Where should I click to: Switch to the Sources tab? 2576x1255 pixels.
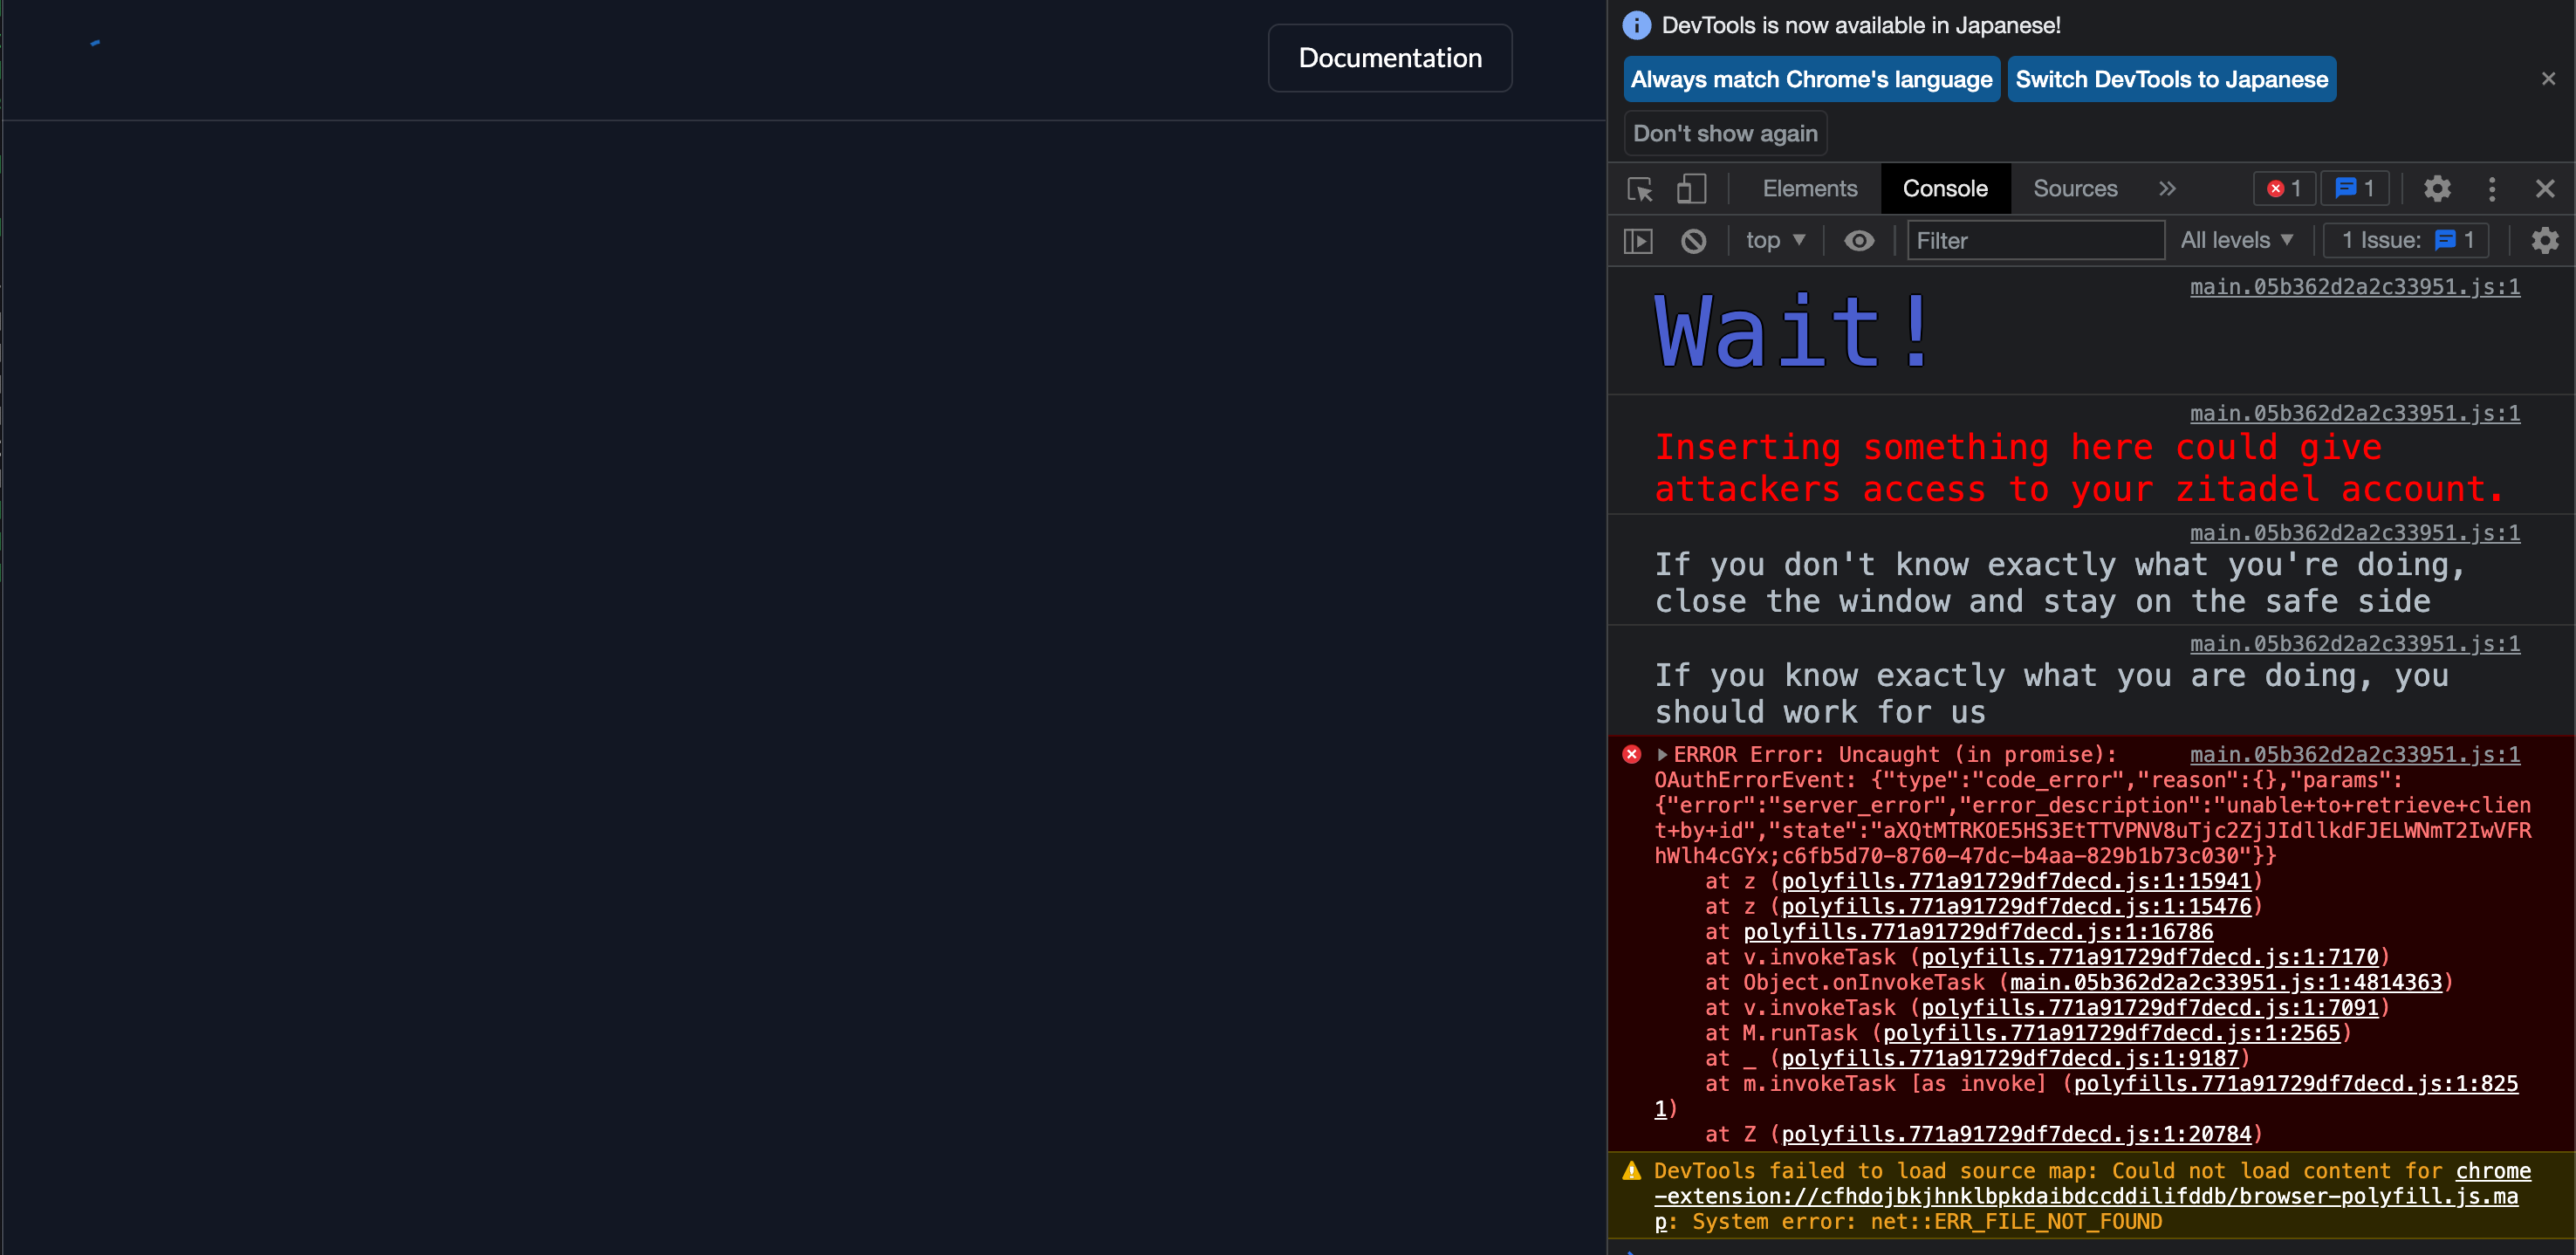pos(2075,188)
